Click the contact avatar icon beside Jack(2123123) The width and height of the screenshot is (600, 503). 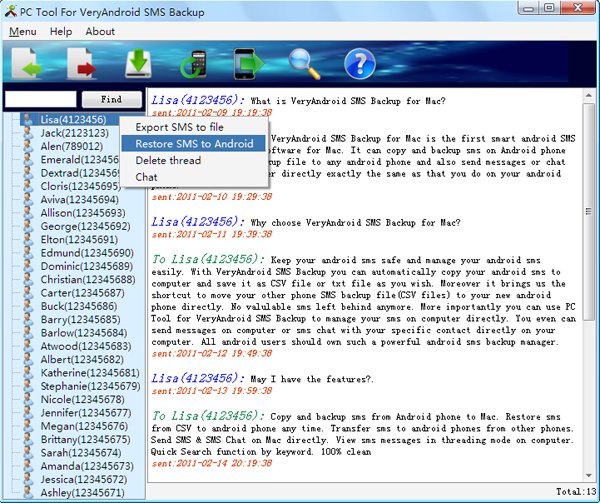28,133
